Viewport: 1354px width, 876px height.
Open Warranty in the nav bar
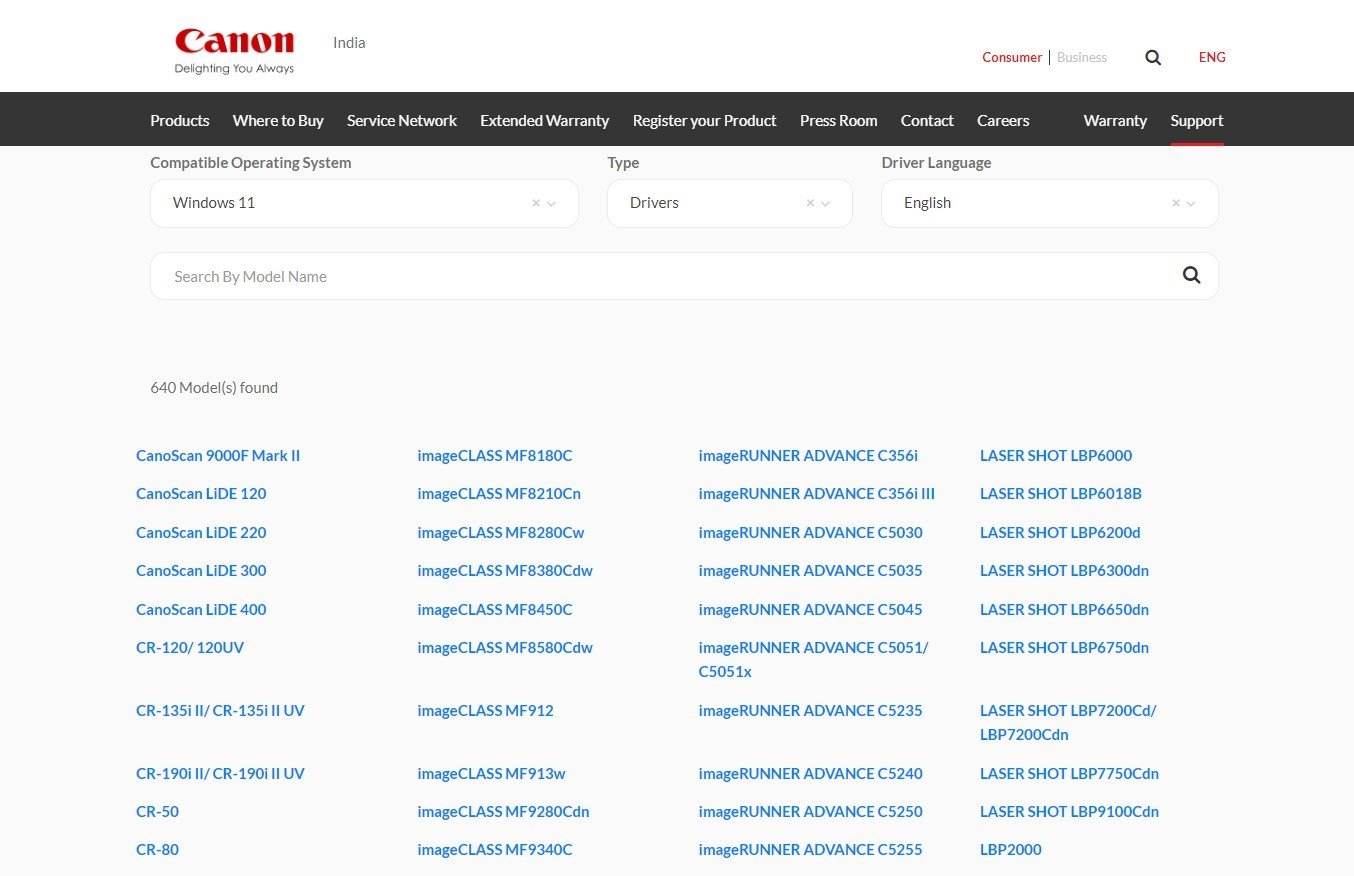1115,120
